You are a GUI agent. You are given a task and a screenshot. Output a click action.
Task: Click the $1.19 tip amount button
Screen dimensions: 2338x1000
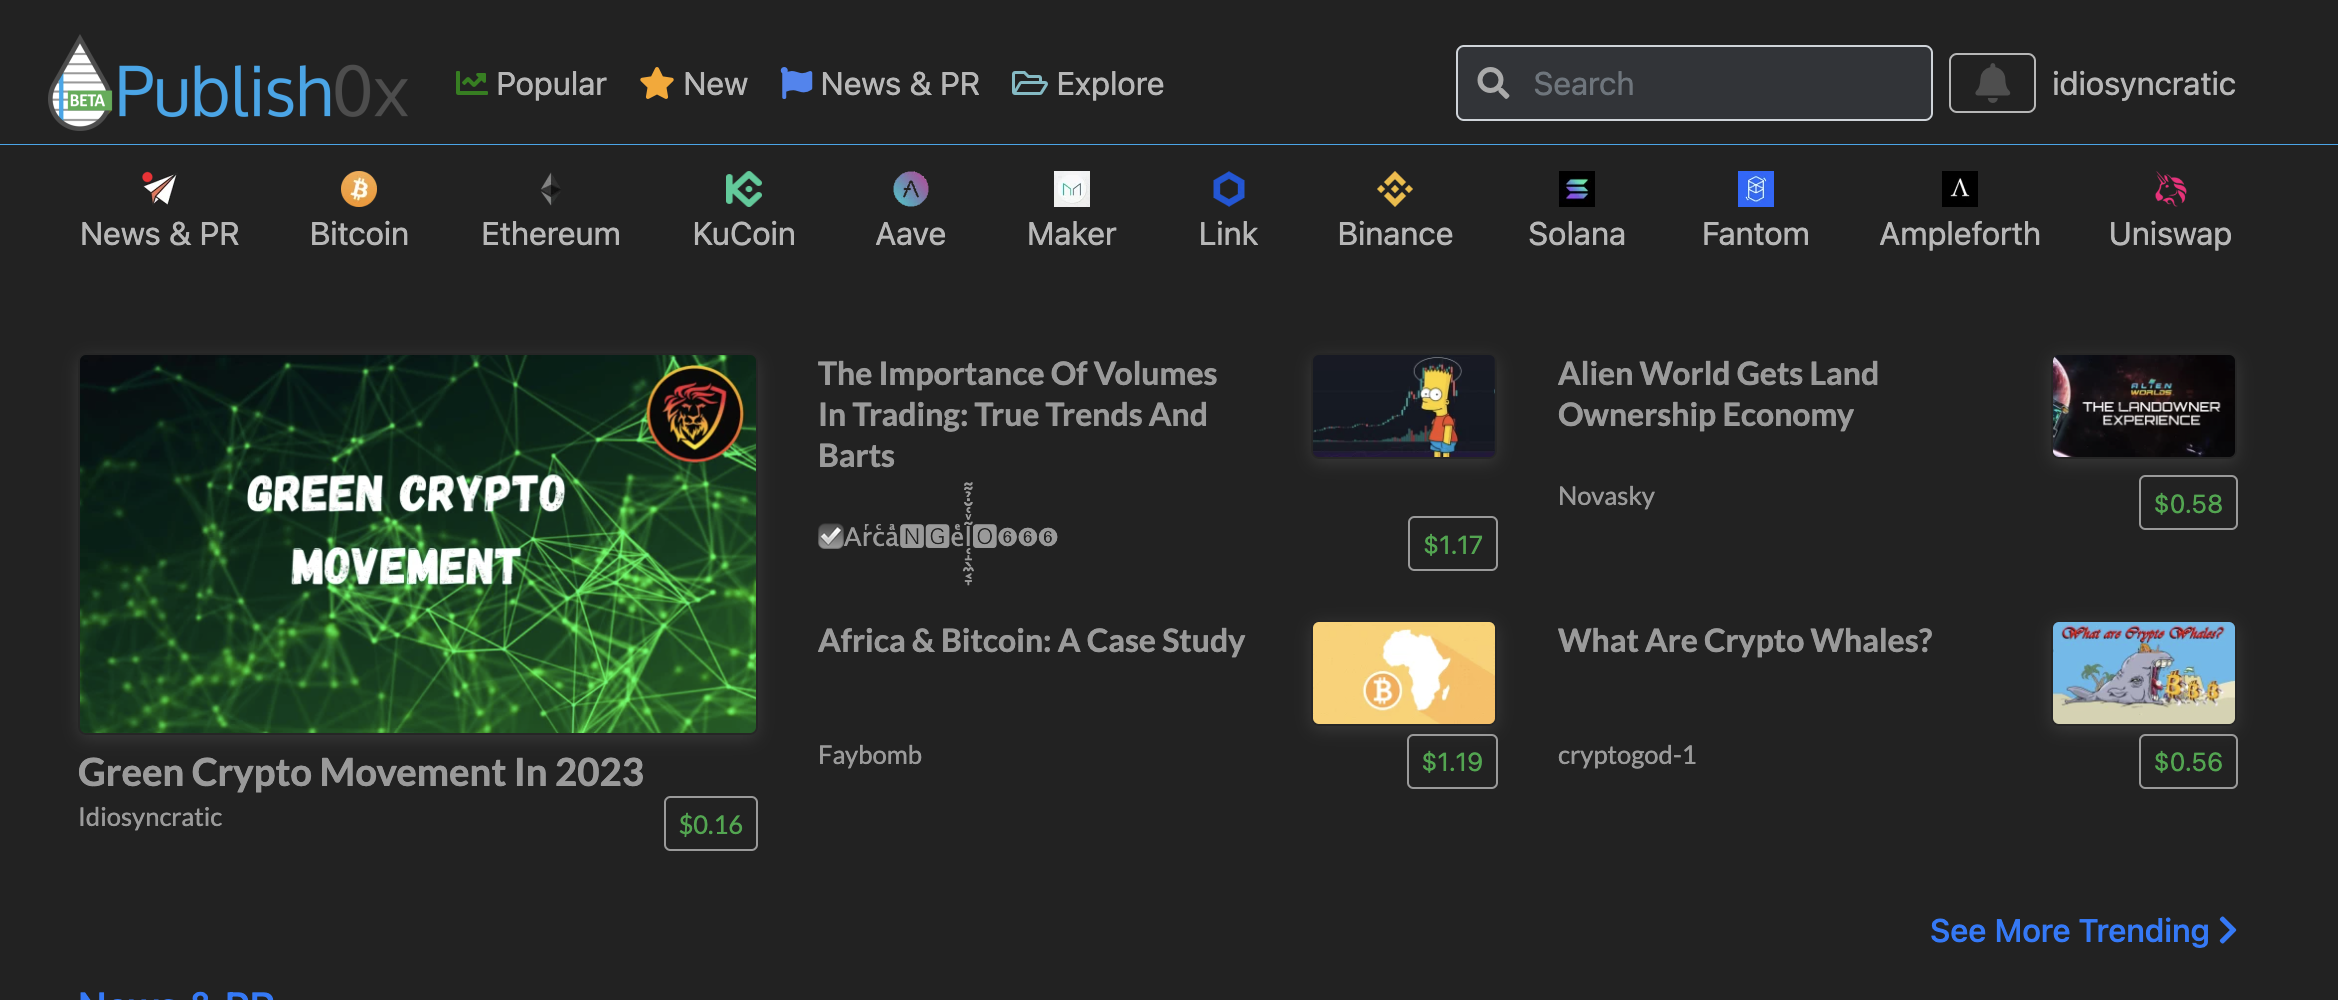point(1452,762)
